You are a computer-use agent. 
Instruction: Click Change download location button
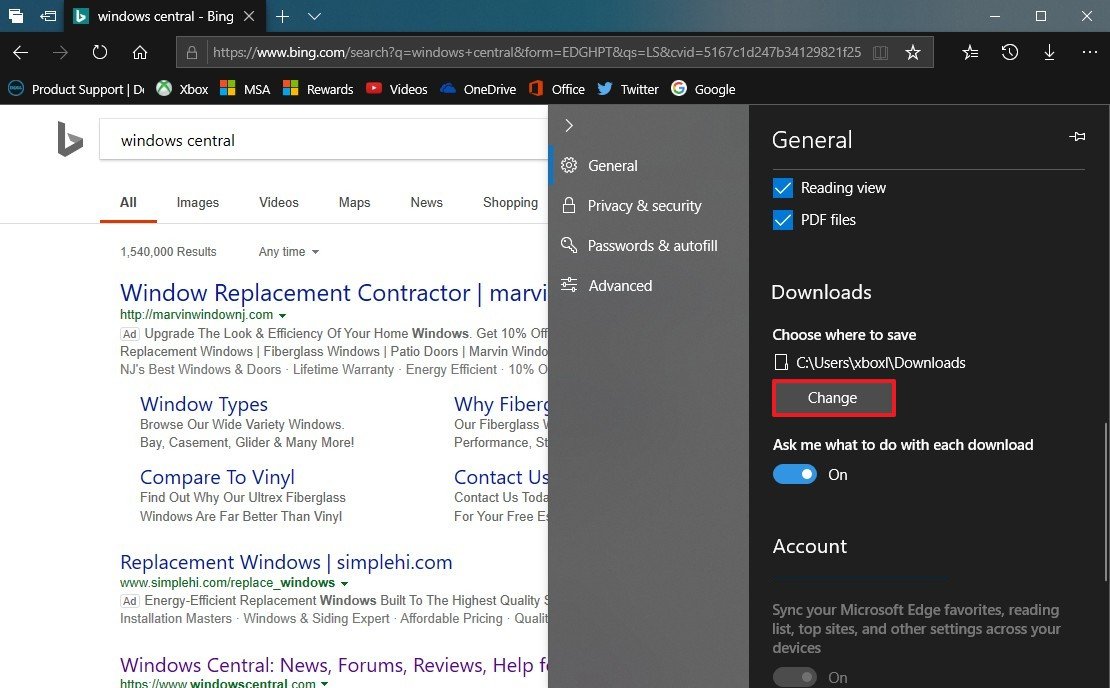click(833, 398)
